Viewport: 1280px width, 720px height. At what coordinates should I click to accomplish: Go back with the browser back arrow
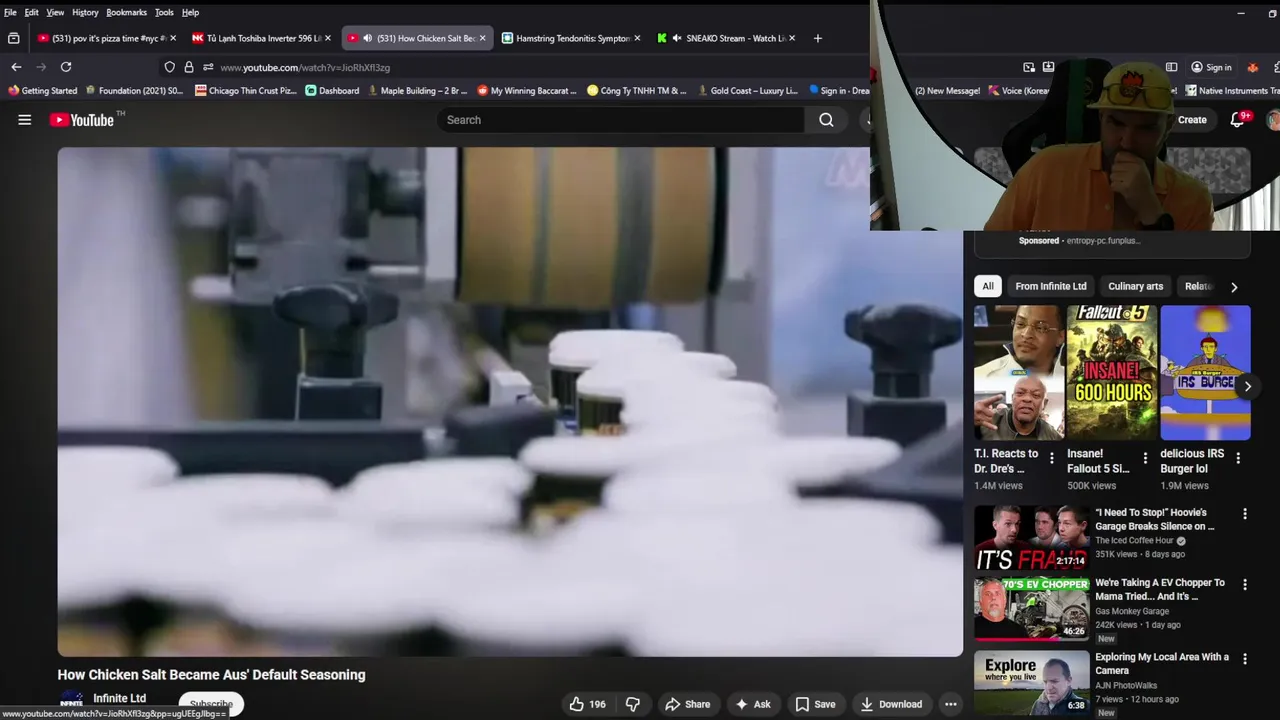pyautogui.click(x=16, y=67)
